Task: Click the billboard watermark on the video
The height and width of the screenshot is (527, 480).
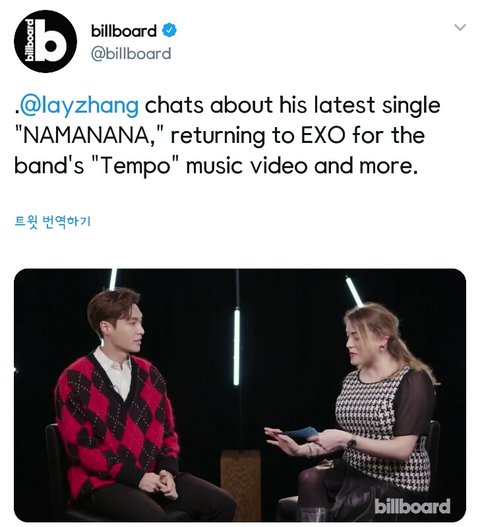Action: point(412,506)
